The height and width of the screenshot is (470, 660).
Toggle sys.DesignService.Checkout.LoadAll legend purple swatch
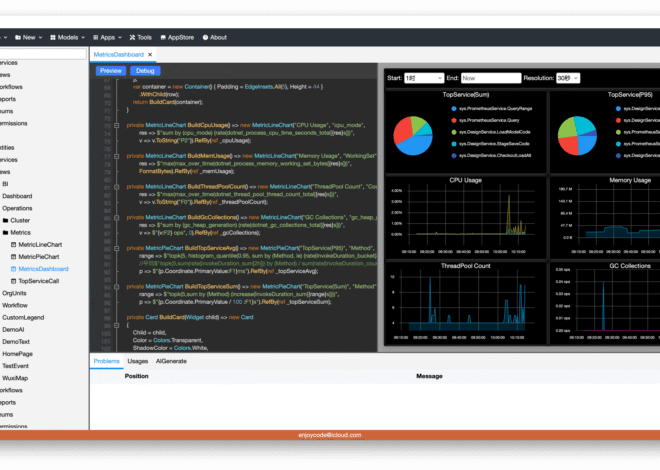coord(454,156)
